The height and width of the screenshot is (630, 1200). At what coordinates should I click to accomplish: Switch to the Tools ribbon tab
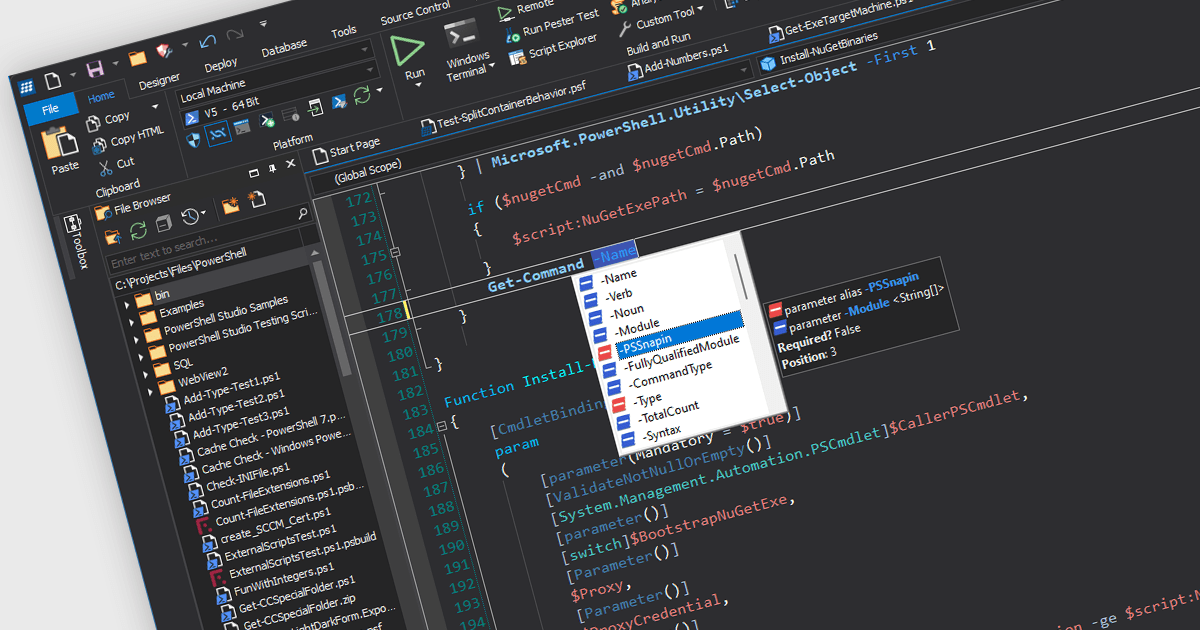[343, 31]
